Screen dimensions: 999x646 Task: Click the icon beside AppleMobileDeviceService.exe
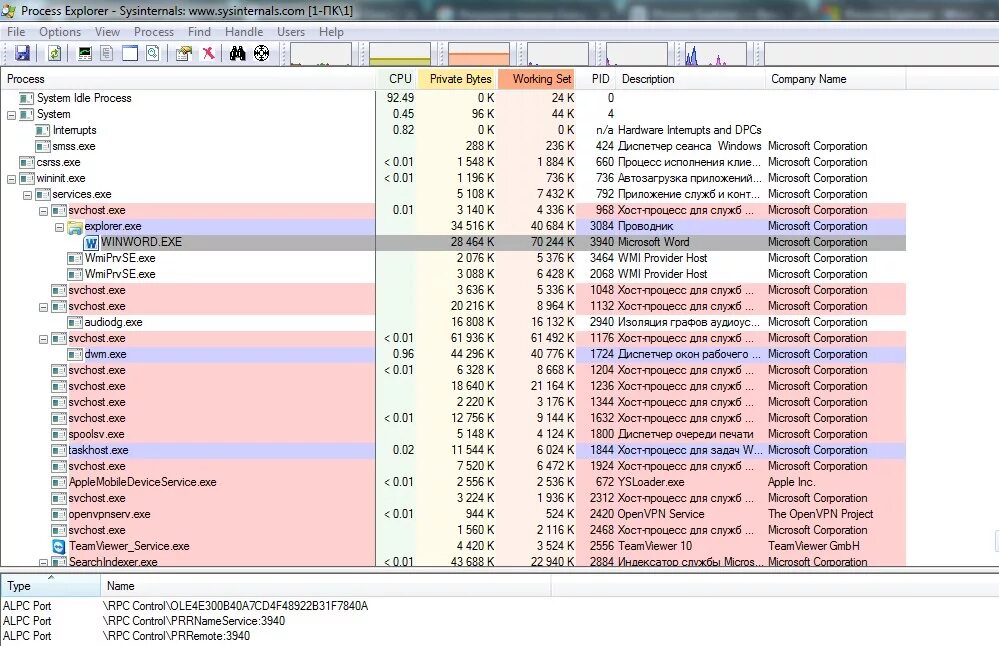tap(59, 482)
